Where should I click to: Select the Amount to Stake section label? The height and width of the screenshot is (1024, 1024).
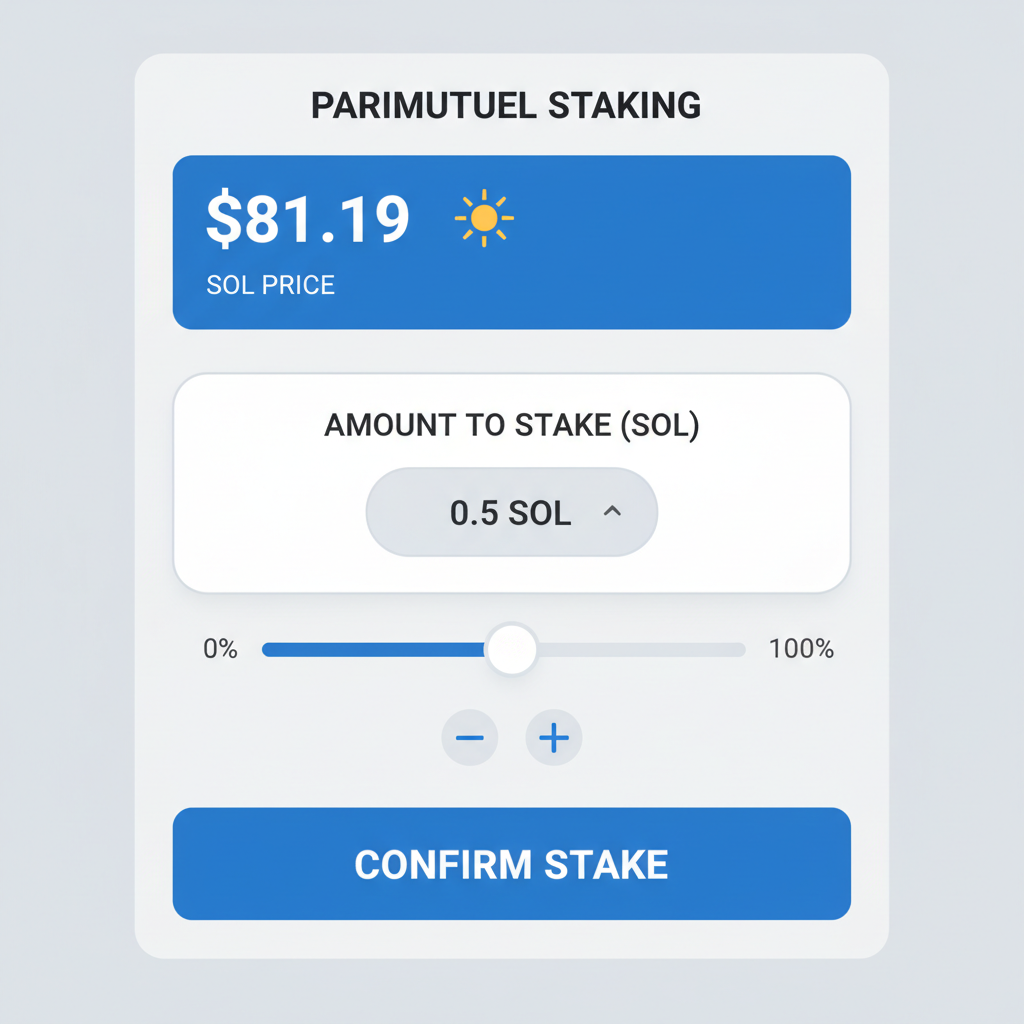511,425
